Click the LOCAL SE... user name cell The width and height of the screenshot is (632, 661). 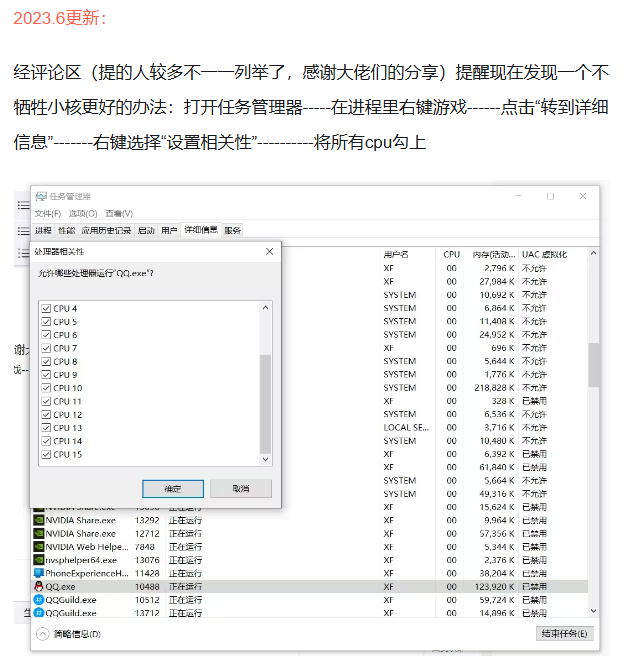tap(406, 427)
